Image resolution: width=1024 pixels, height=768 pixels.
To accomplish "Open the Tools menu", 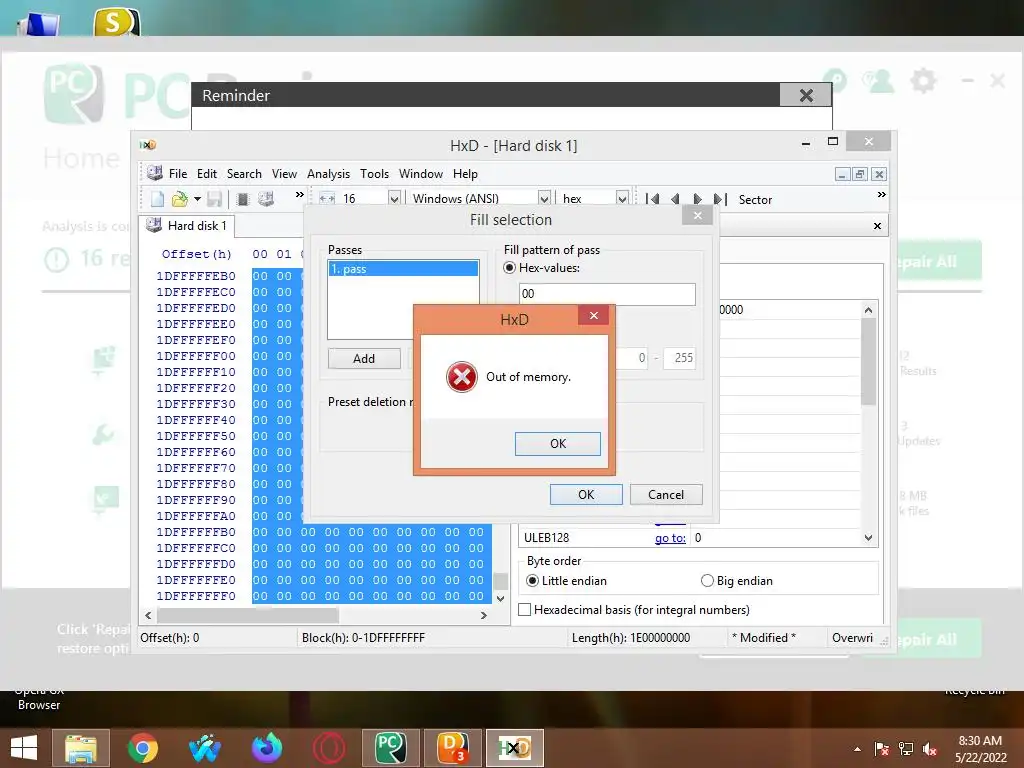I will [374, 174].
